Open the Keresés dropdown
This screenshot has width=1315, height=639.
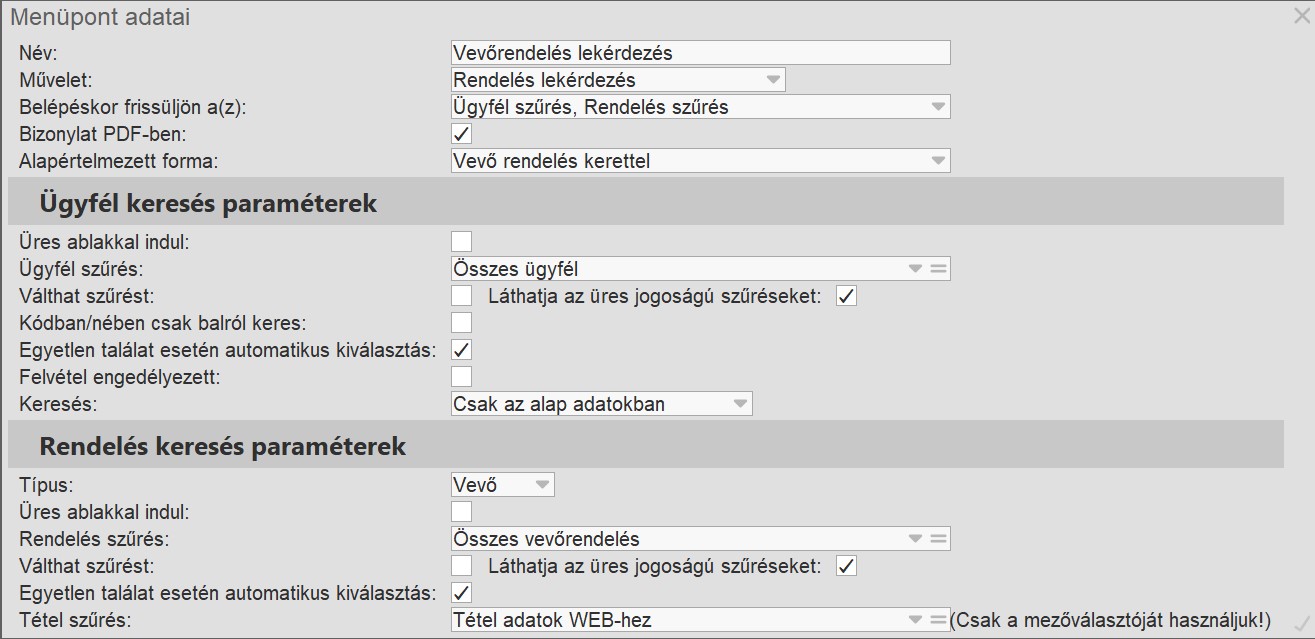[740, 404]
